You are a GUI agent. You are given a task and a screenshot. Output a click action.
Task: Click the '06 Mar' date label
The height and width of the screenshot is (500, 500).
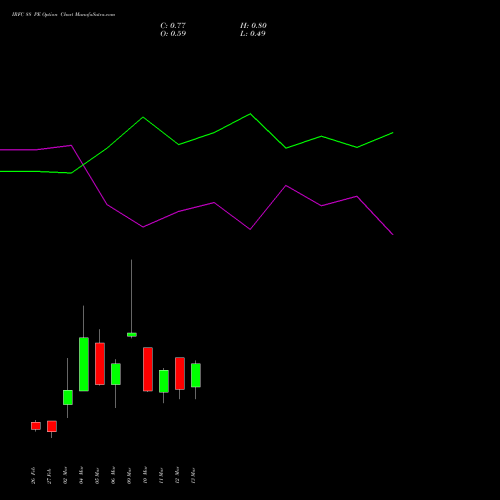[113, 475]
